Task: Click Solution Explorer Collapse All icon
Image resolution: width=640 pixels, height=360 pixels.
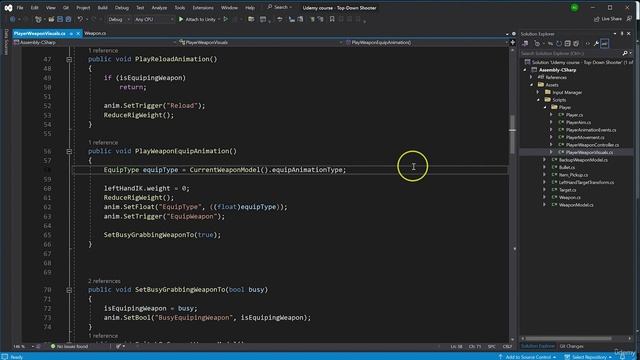Action: click(x=567, y=43)
